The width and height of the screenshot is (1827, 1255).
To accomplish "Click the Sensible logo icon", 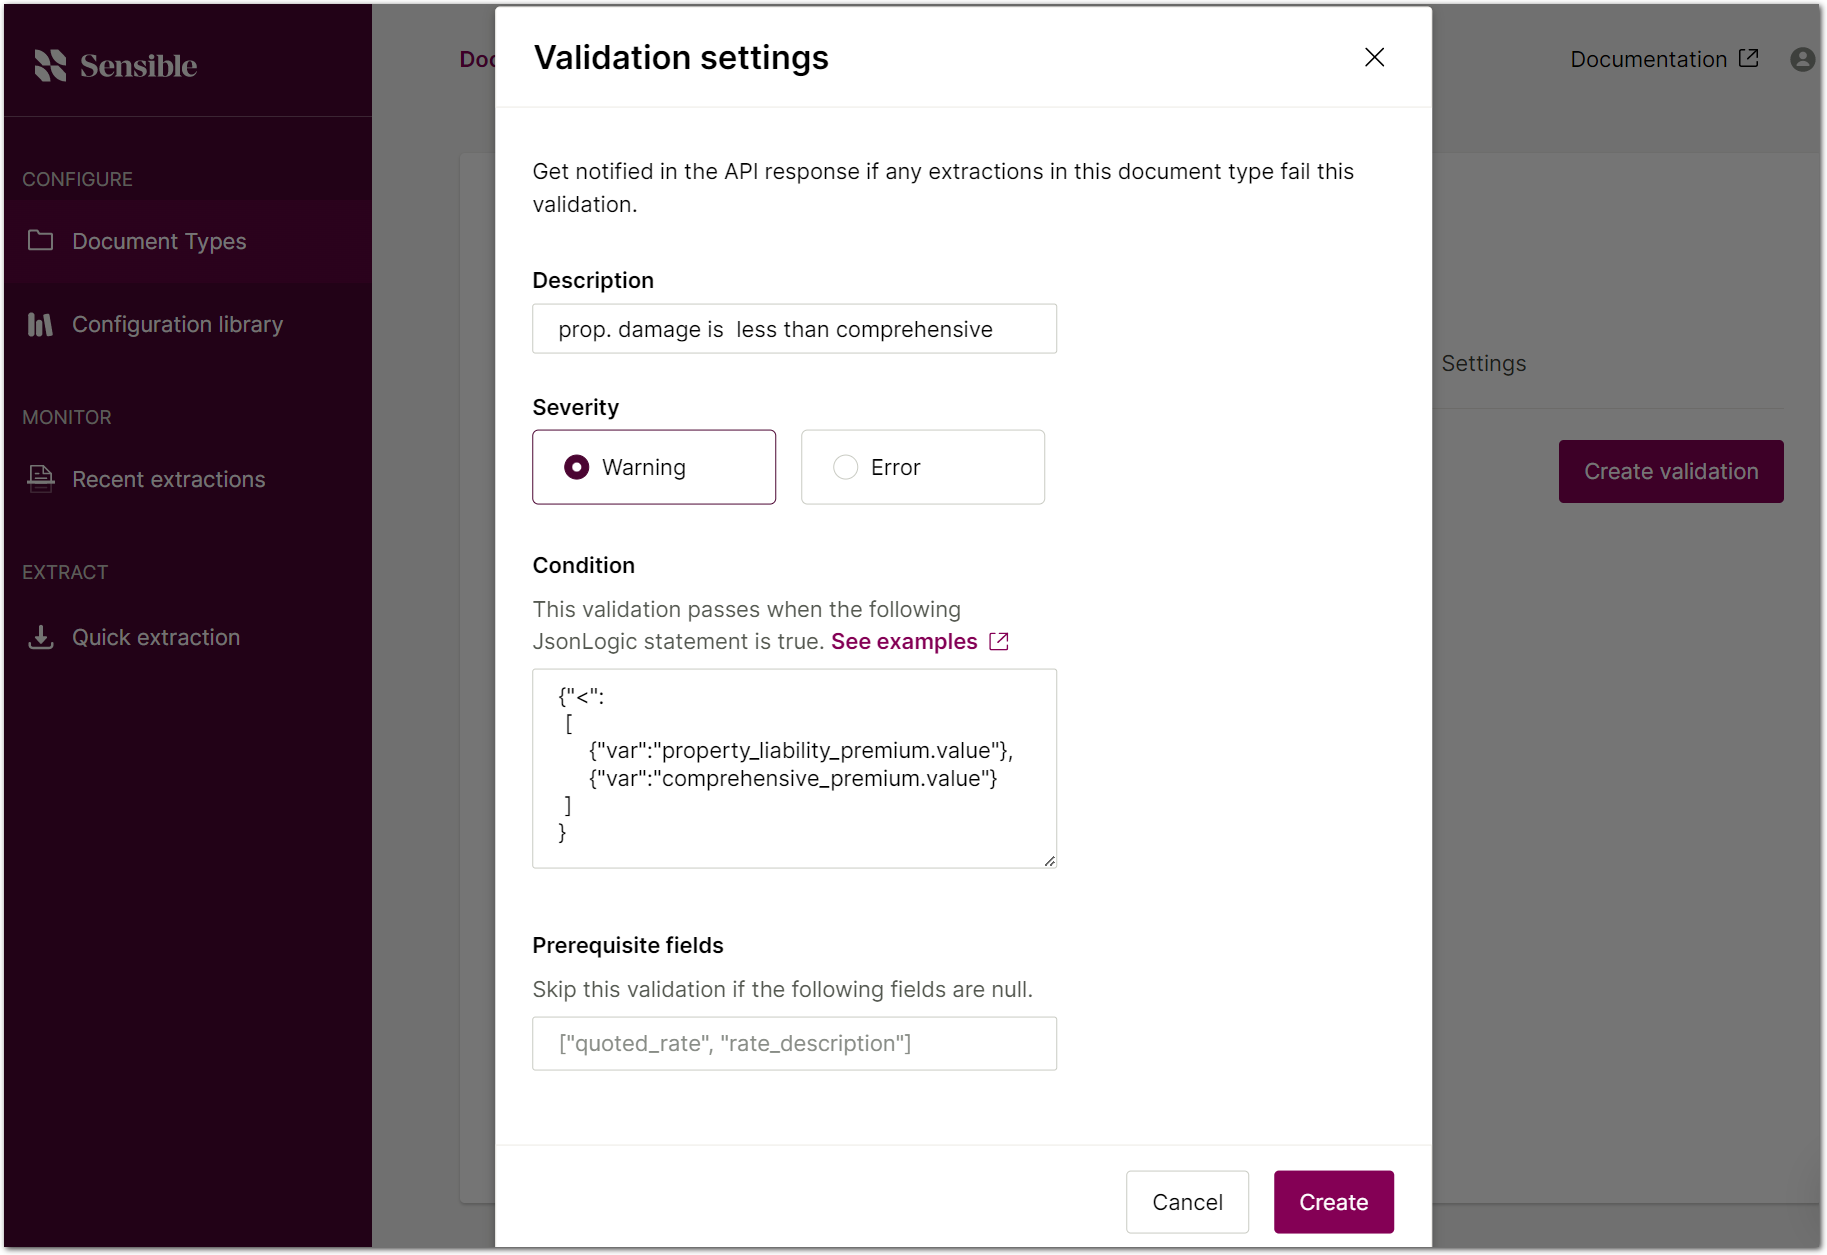I will tap(50, 65).
